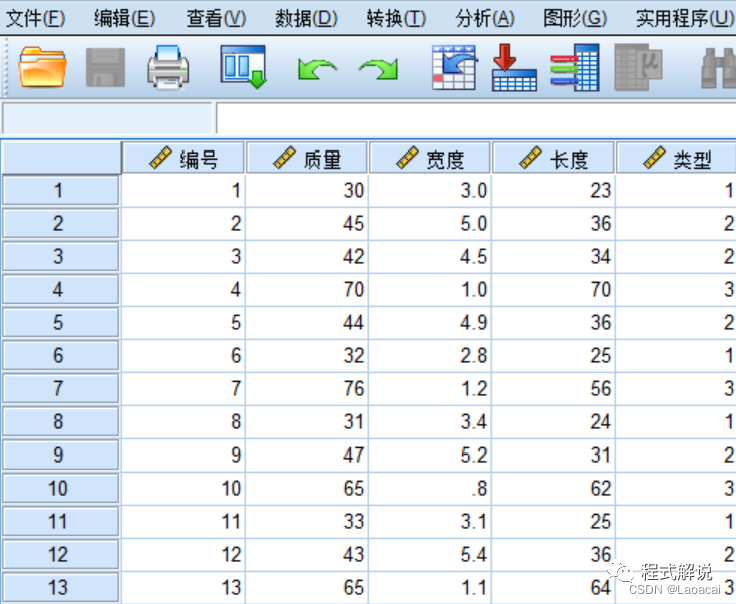Click 质量 cell with value 43
The height and width of the screenshot is (604, 736).
click(307, 555)
